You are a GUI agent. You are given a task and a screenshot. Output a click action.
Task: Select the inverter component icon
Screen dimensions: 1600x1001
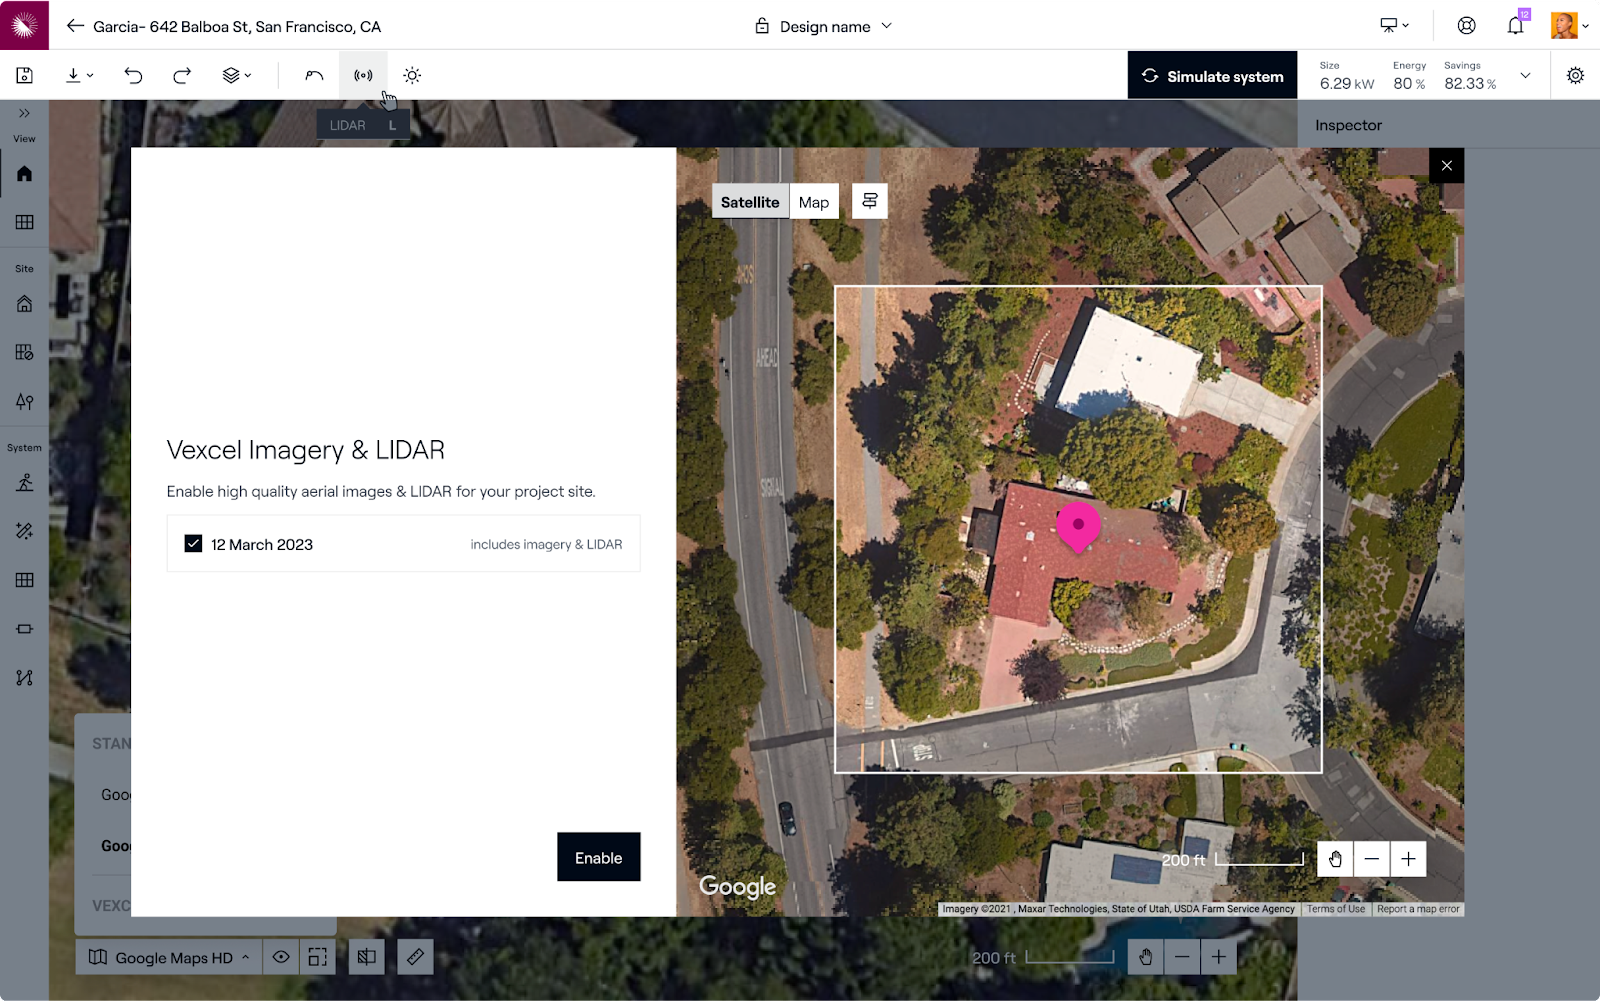tap(24, 629)
